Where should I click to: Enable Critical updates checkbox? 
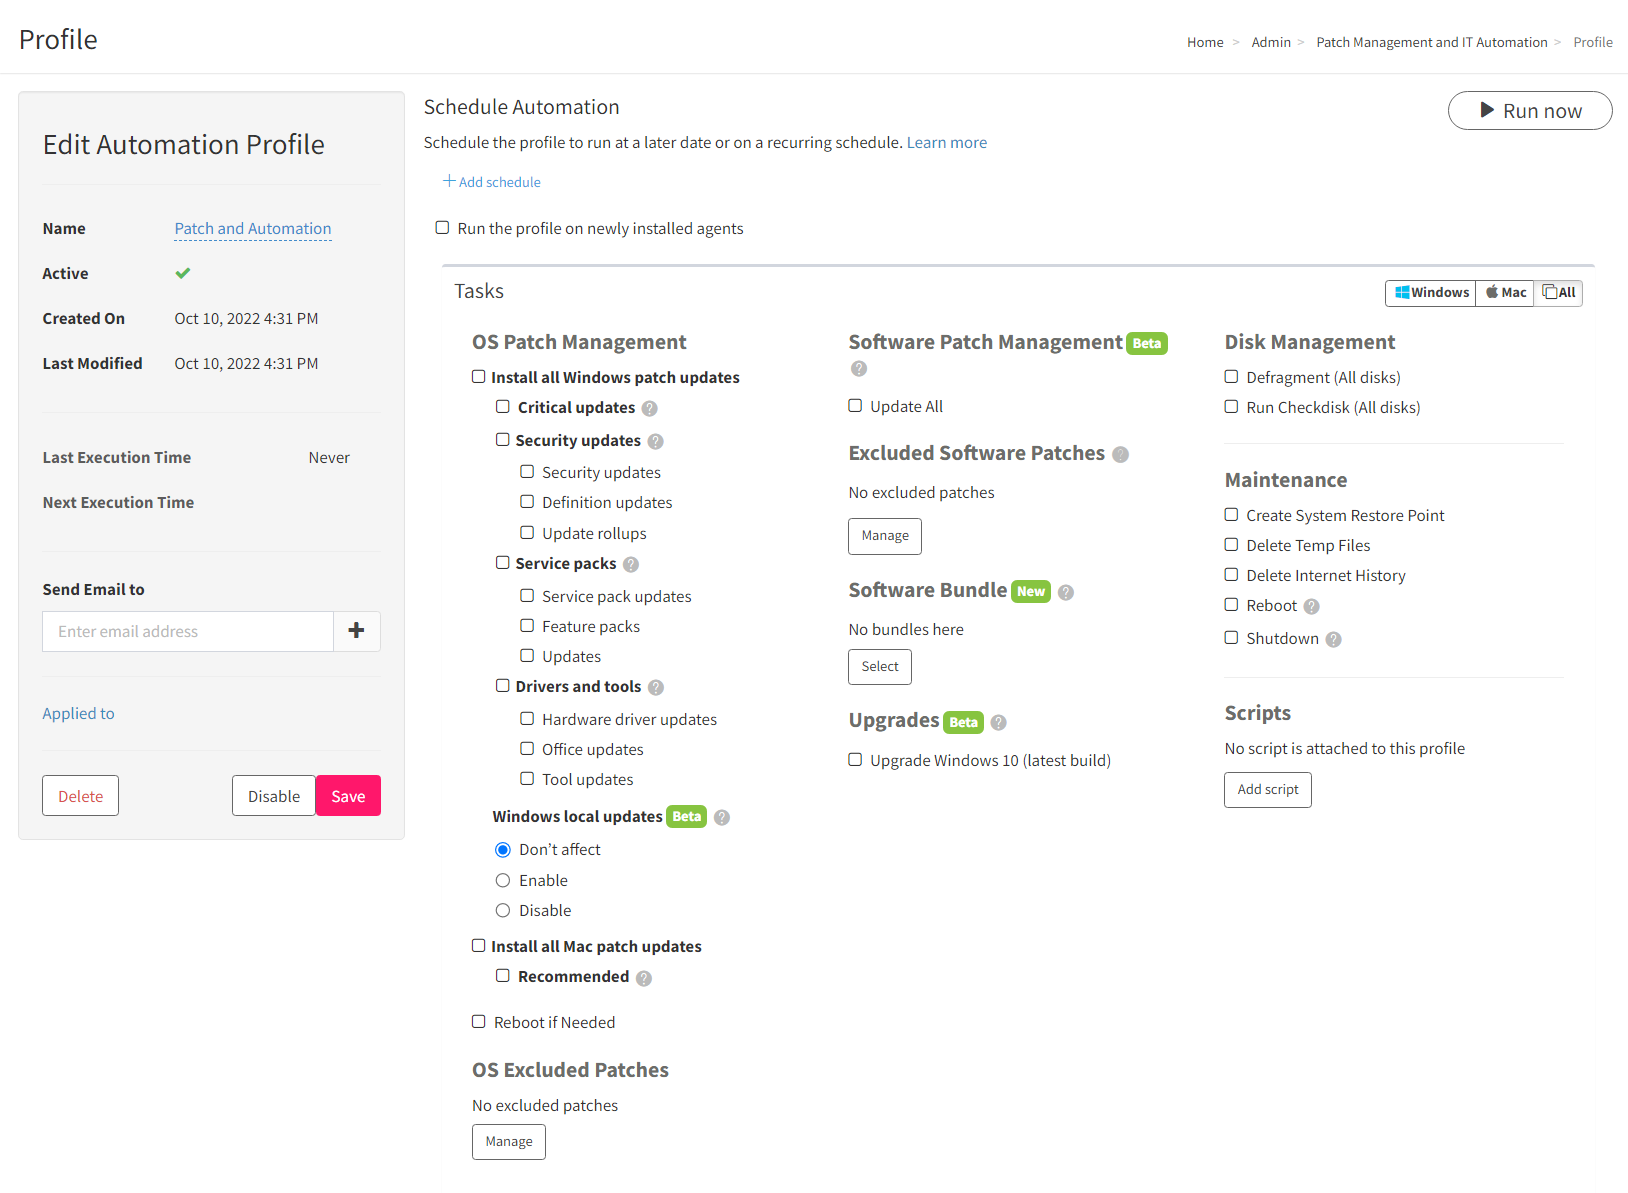(x=503, y=407)
